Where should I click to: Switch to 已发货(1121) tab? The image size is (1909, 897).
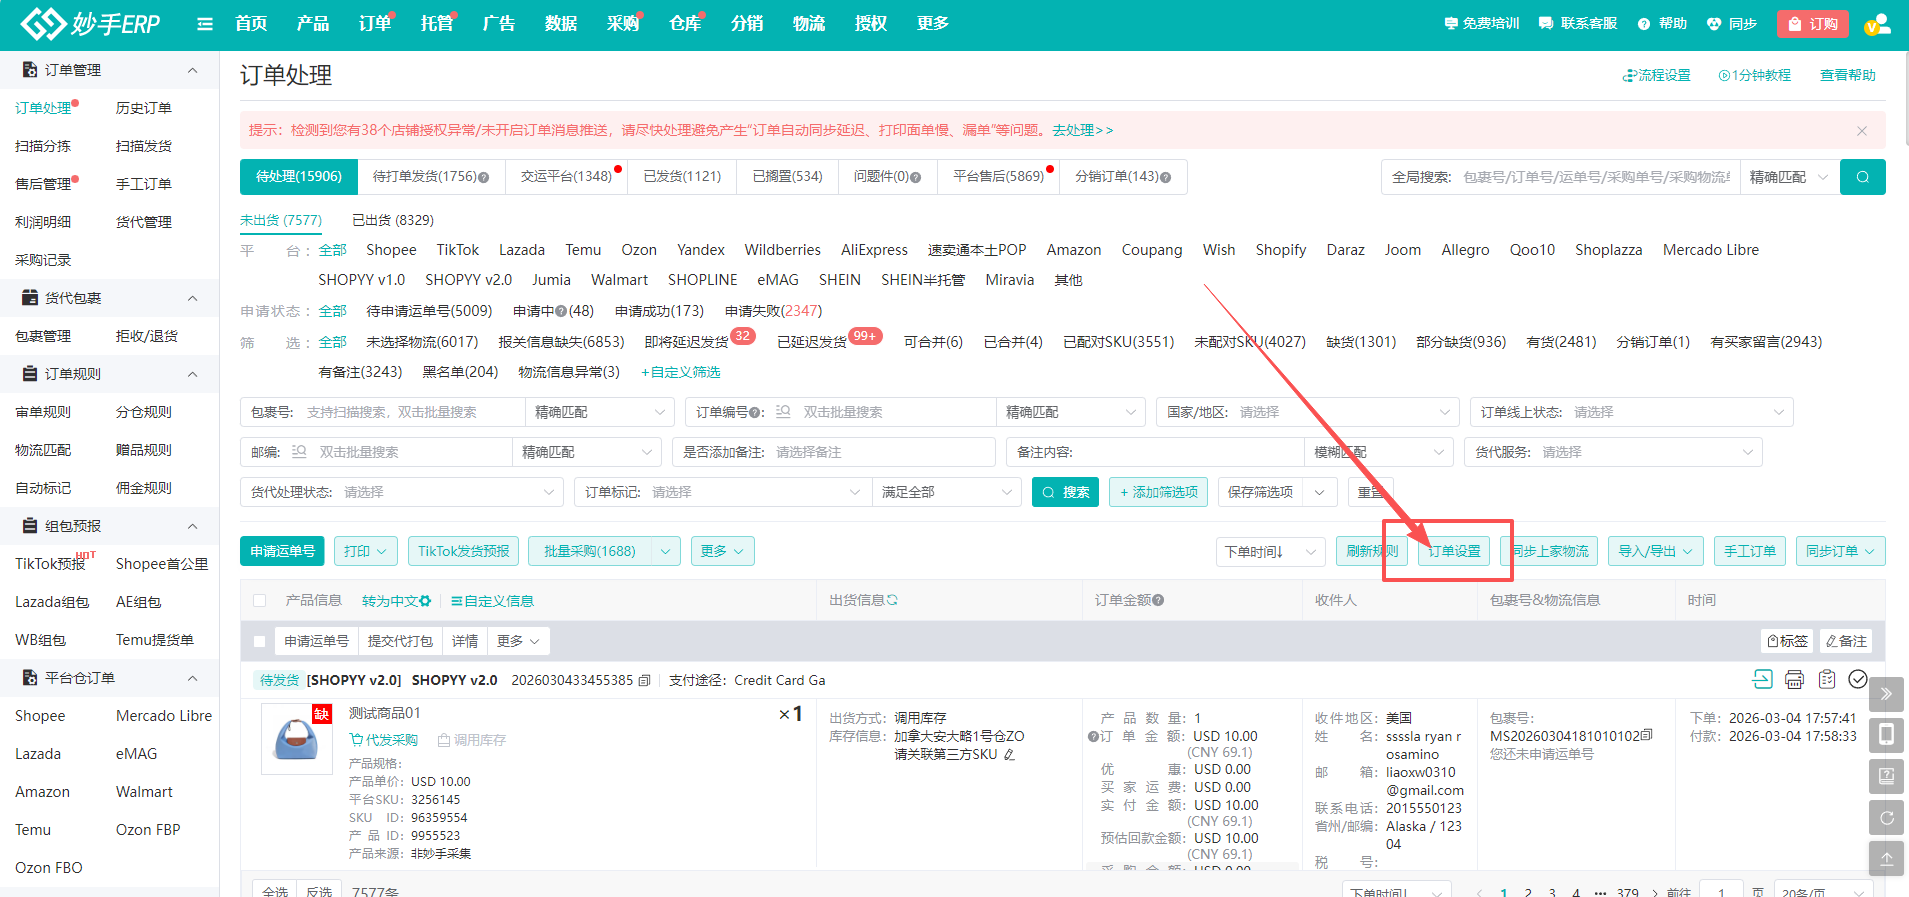click(682, 176)
